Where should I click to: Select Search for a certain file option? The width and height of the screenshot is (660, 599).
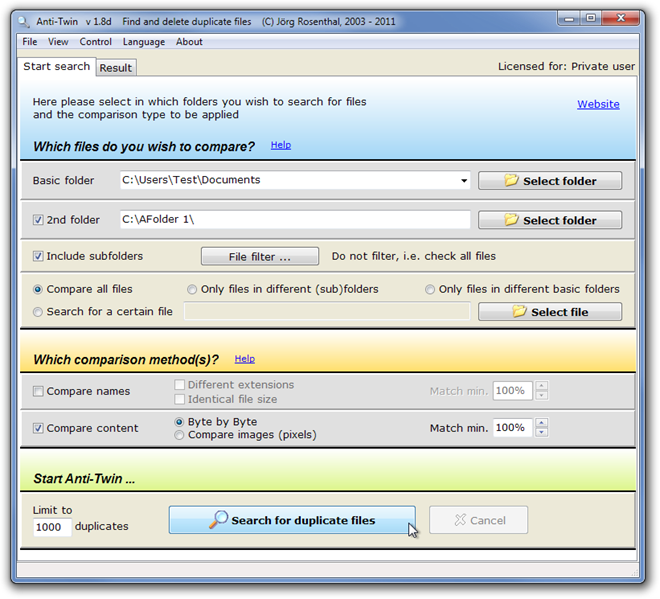point(38,311)
